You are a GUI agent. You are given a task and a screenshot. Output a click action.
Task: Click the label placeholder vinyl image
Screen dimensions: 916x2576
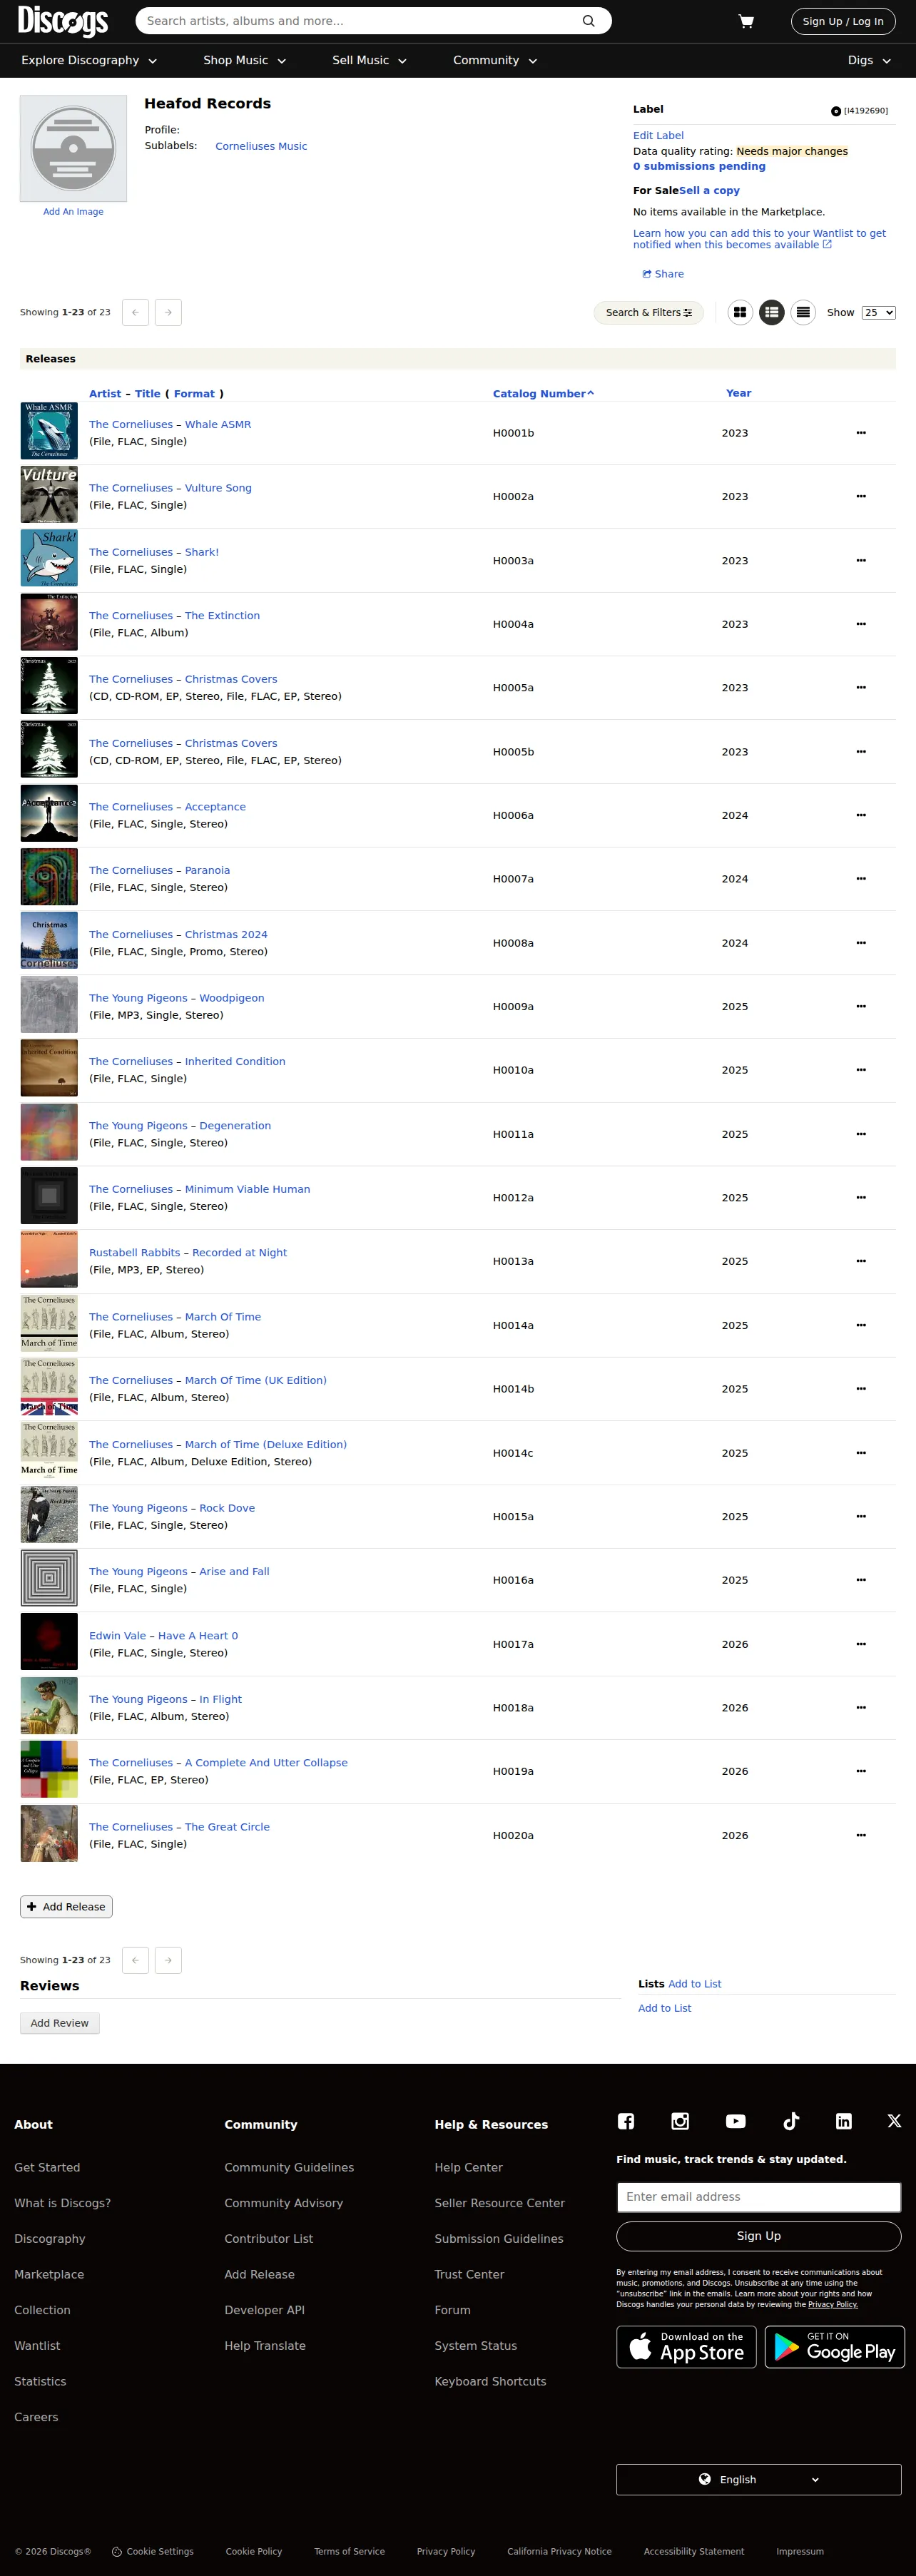pos(73,149)
